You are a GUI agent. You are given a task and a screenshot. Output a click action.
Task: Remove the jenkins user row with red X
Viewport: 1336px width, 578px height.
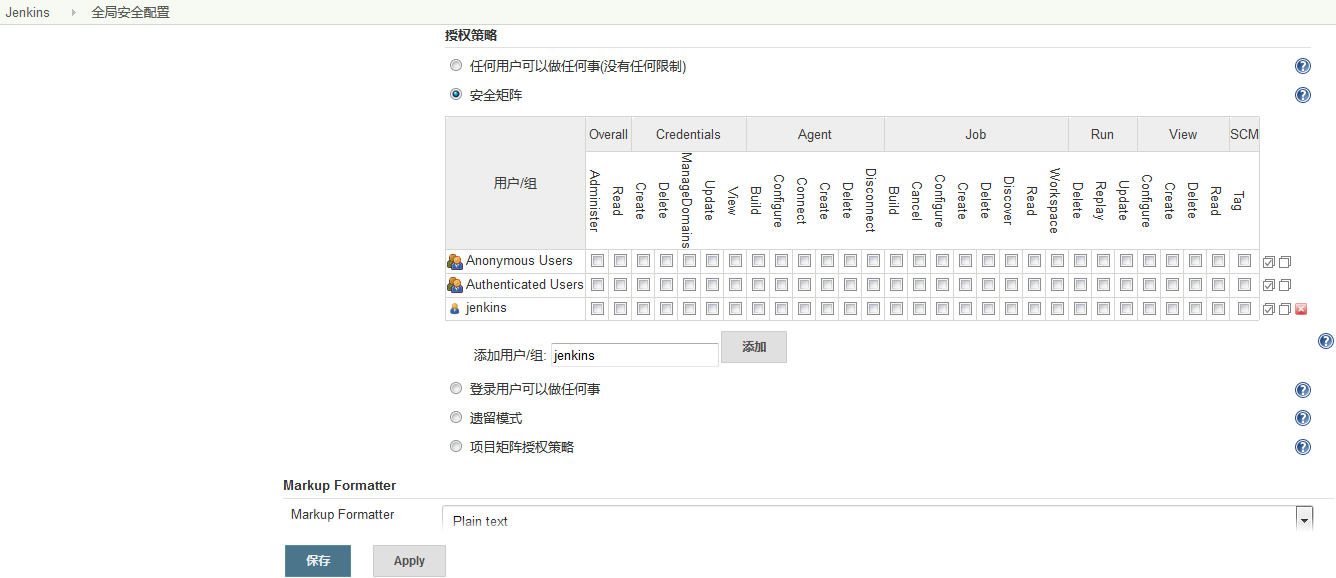tap(1301, 309)
